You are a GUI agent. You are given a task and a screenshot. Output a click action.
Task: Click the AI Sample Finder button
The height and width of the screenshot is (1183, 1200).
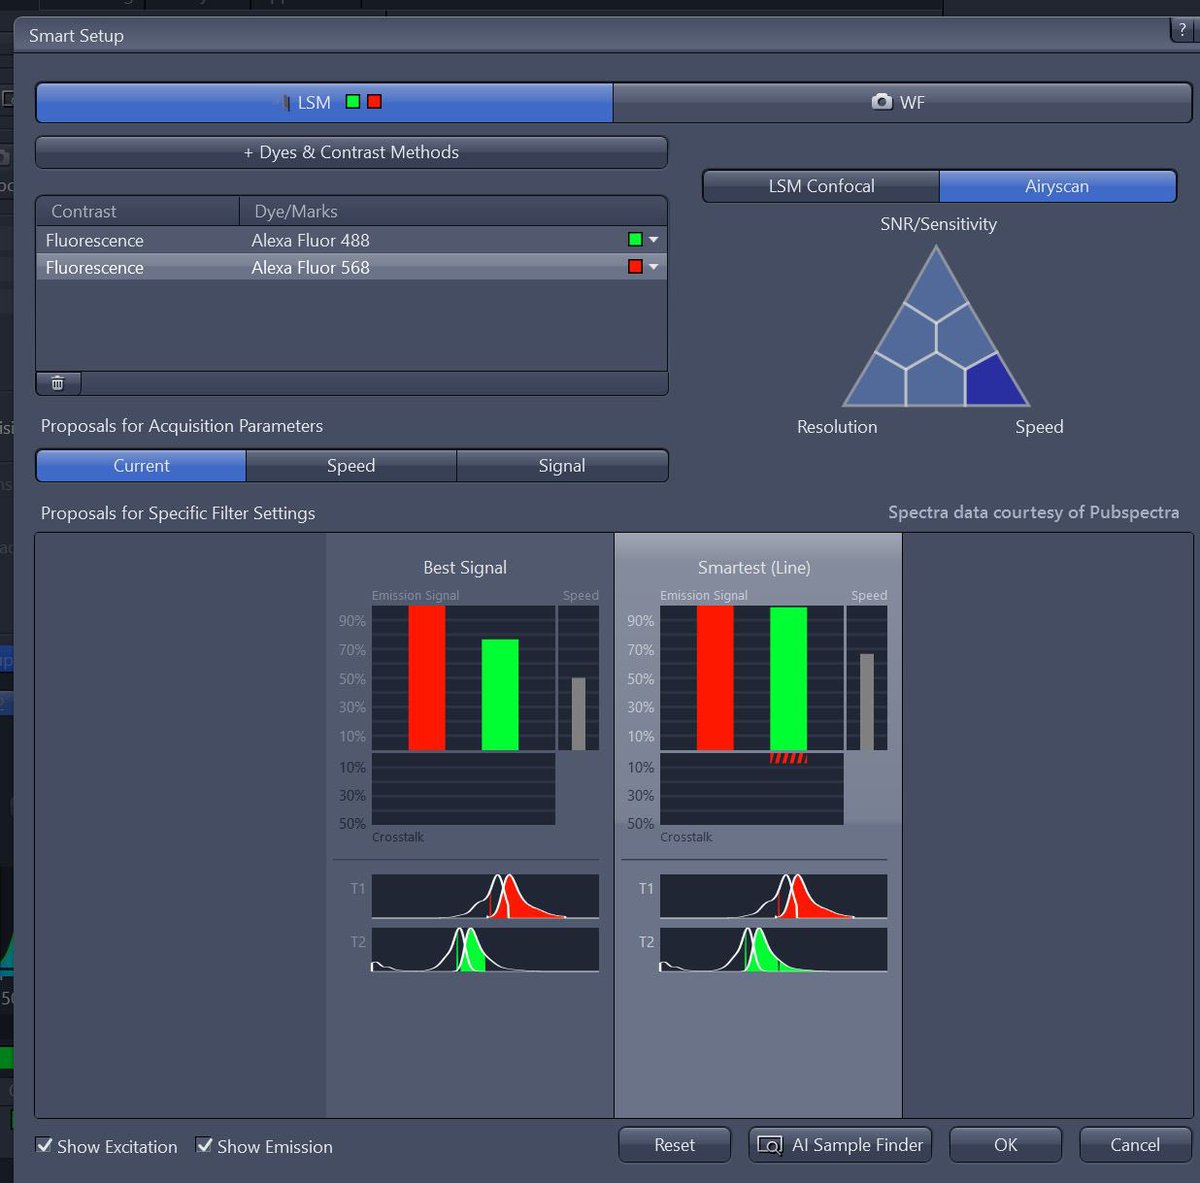point(840,1145)
